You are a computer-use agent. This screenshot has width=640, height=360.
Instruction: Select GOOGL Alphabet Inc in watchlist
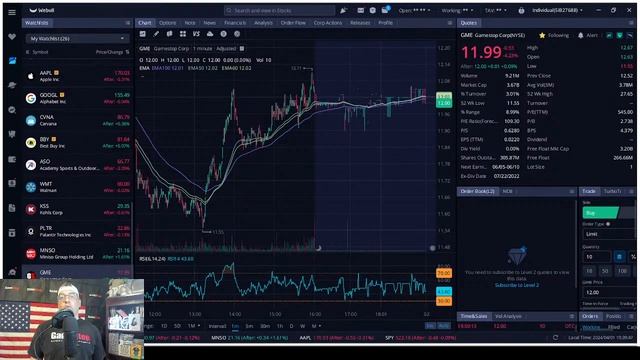tap(77, 98)
